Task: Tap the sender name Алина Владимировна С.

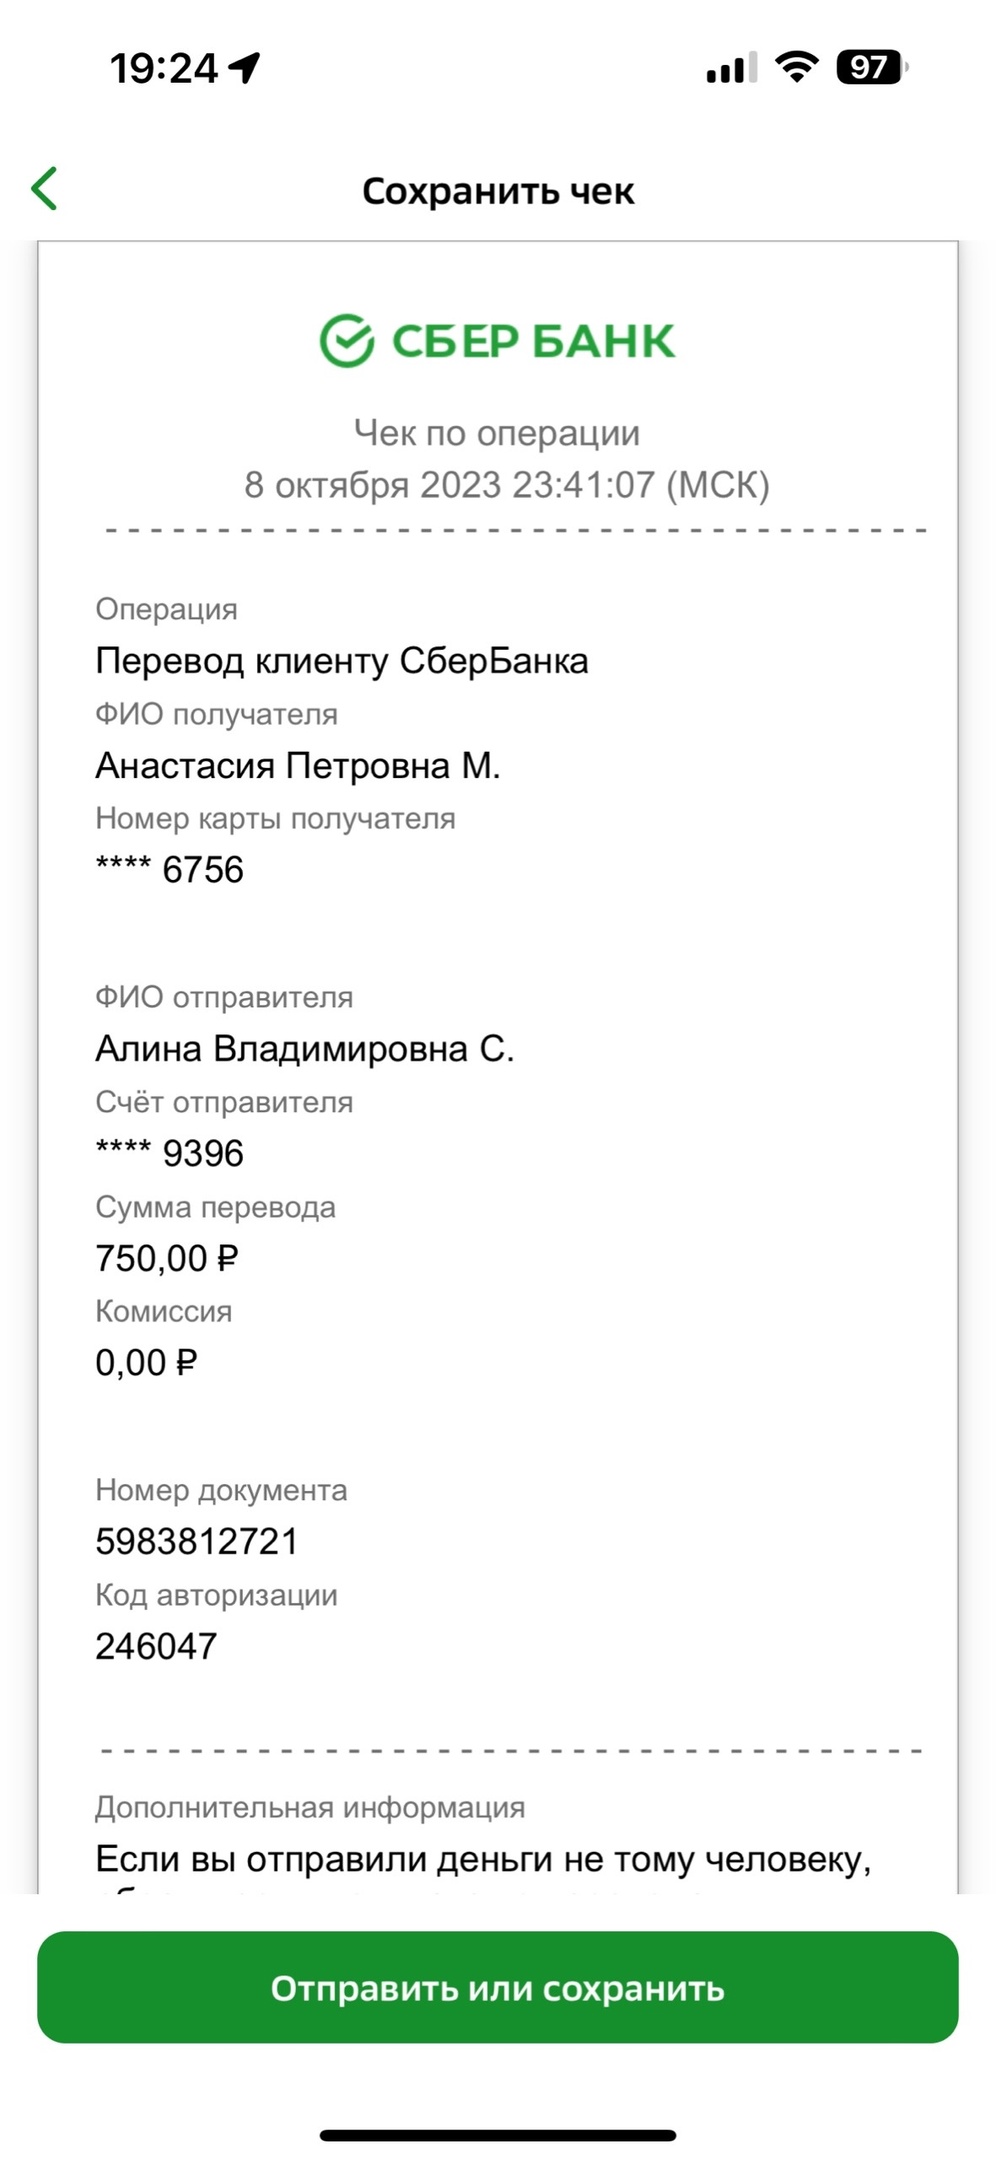Action: [305, 1049]
